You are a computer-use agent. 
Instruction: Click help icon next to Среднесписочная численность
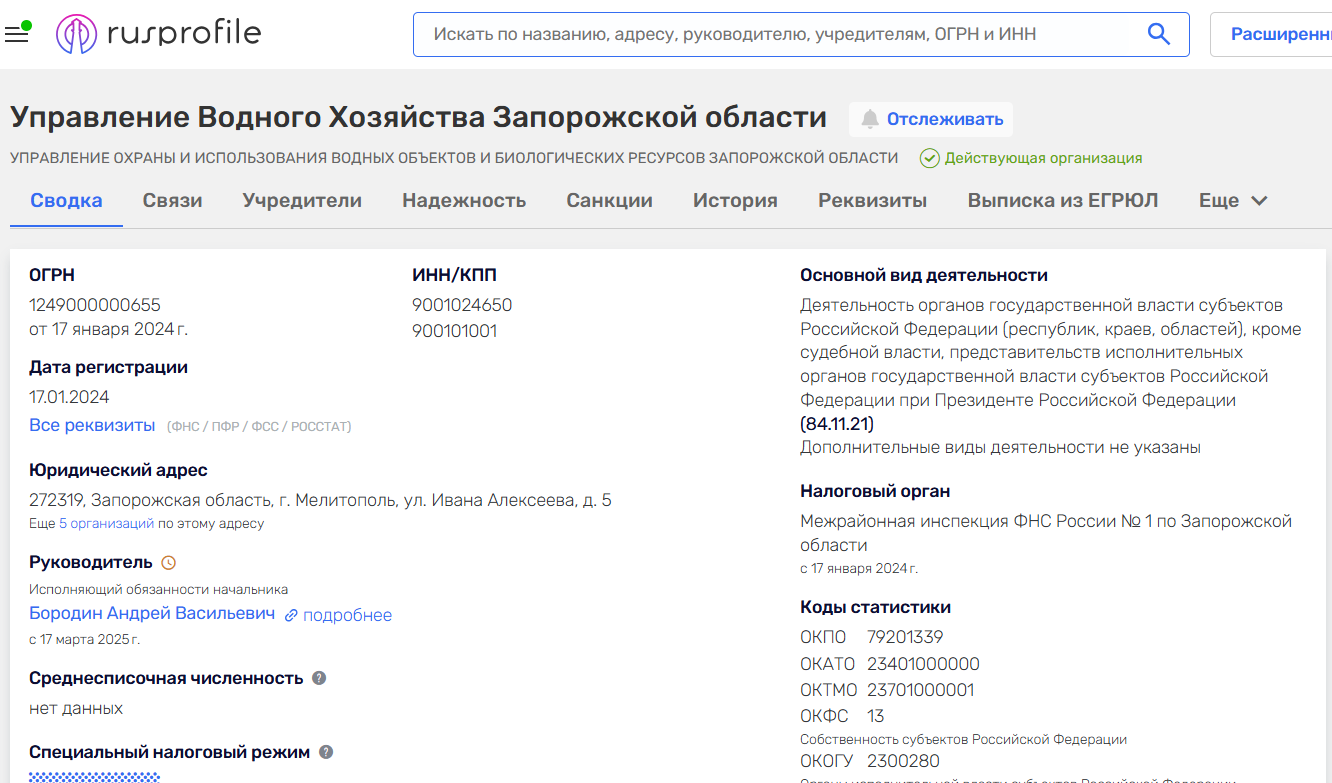(319, 678)
